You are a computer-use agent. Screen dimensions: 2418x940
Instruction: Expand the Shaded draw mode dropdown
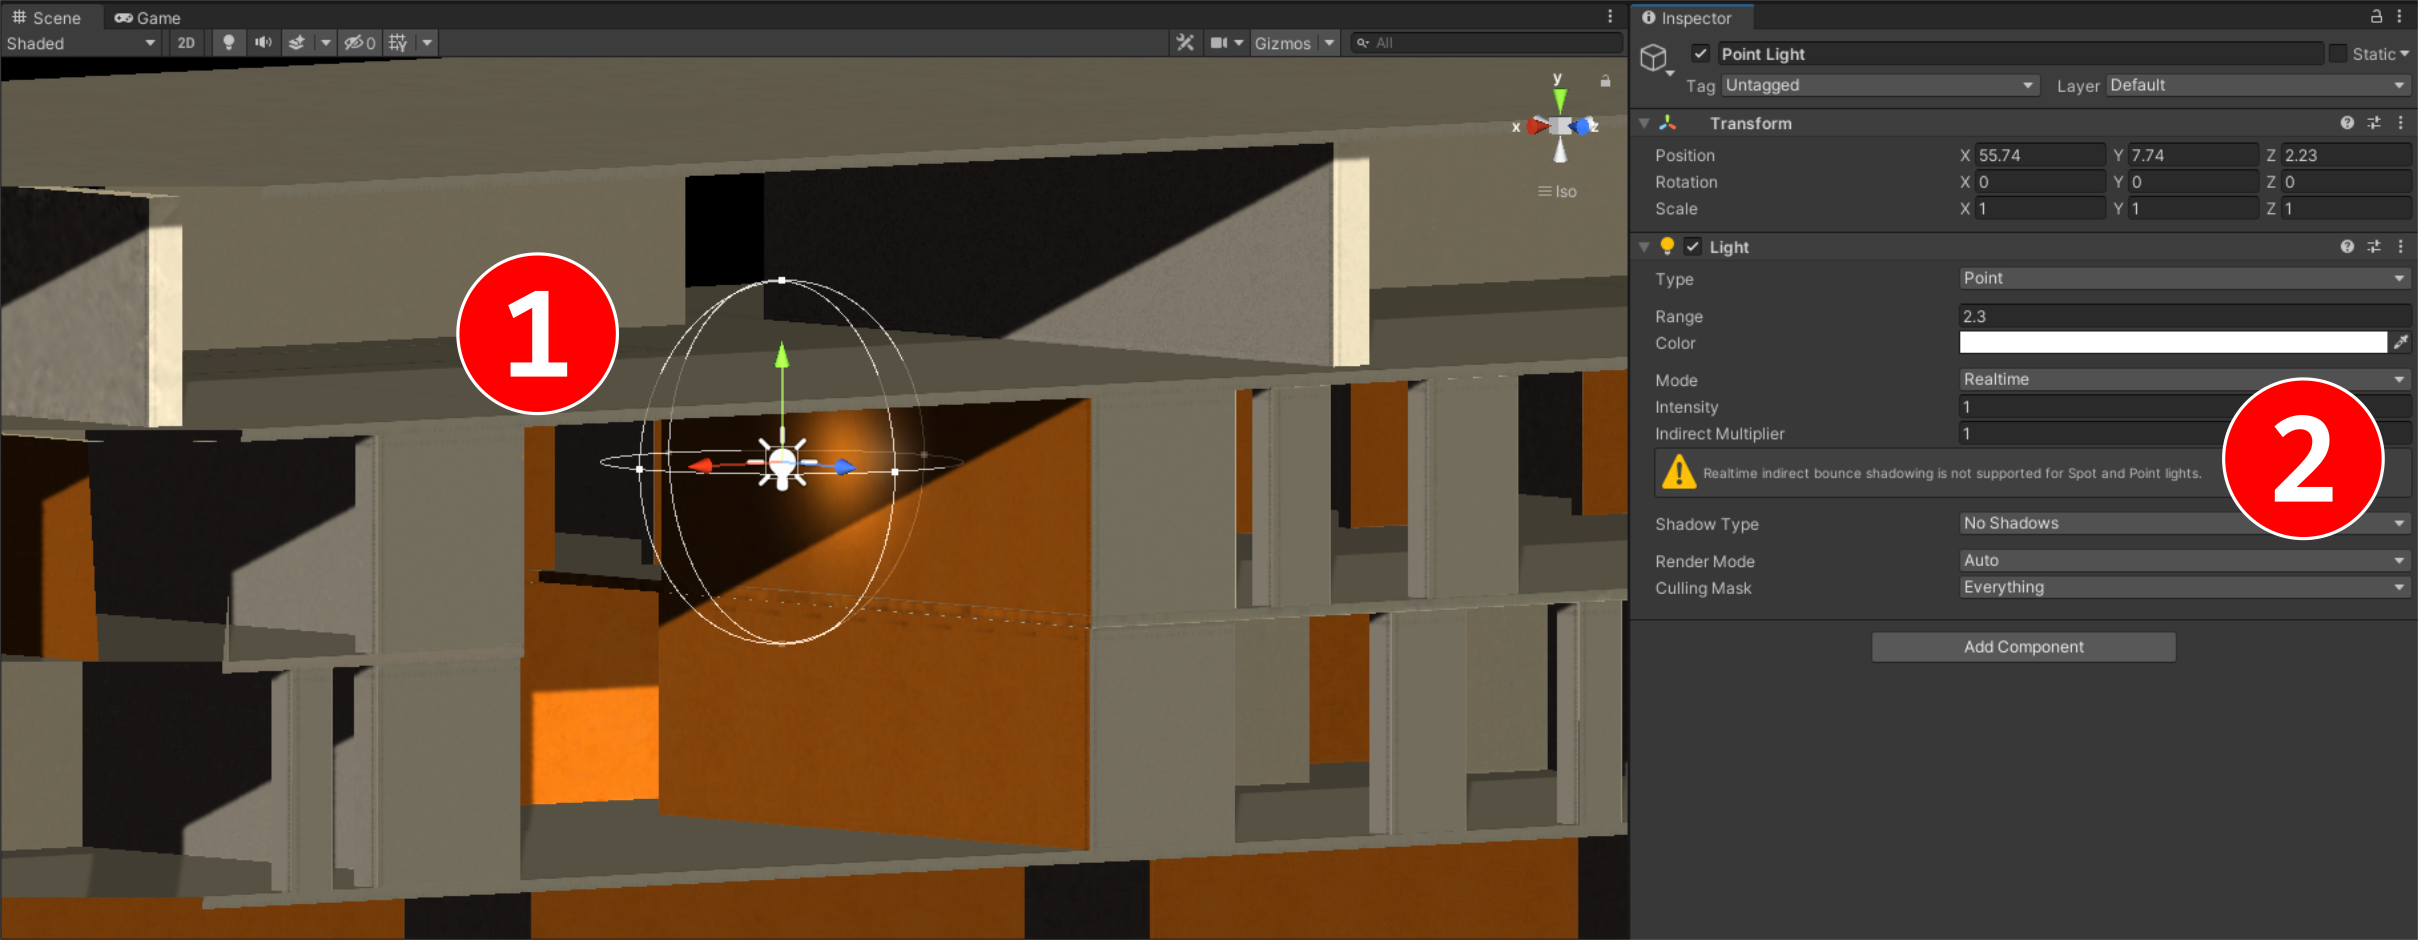coord(80,43)
